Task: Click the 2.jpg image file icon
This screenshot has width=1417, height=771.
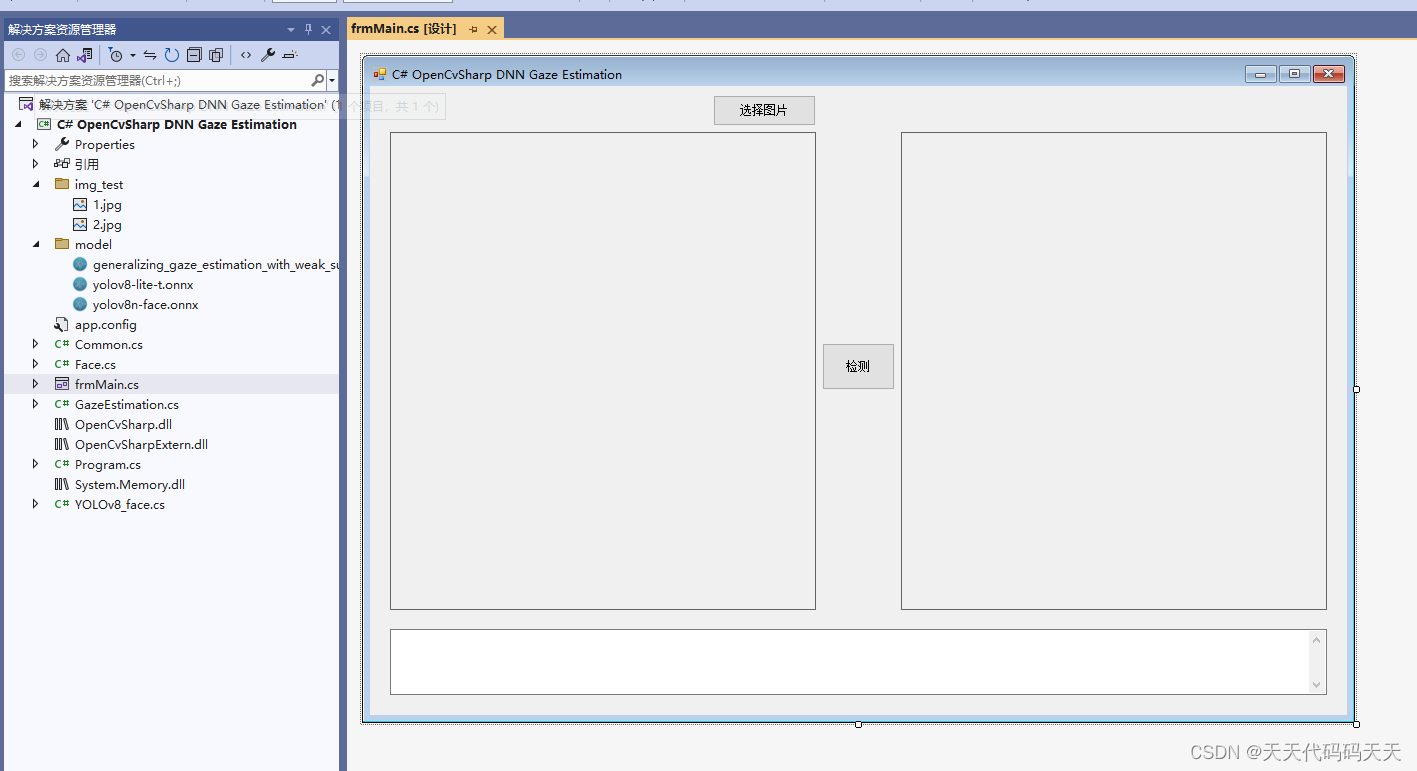Action: click(80, 224)
